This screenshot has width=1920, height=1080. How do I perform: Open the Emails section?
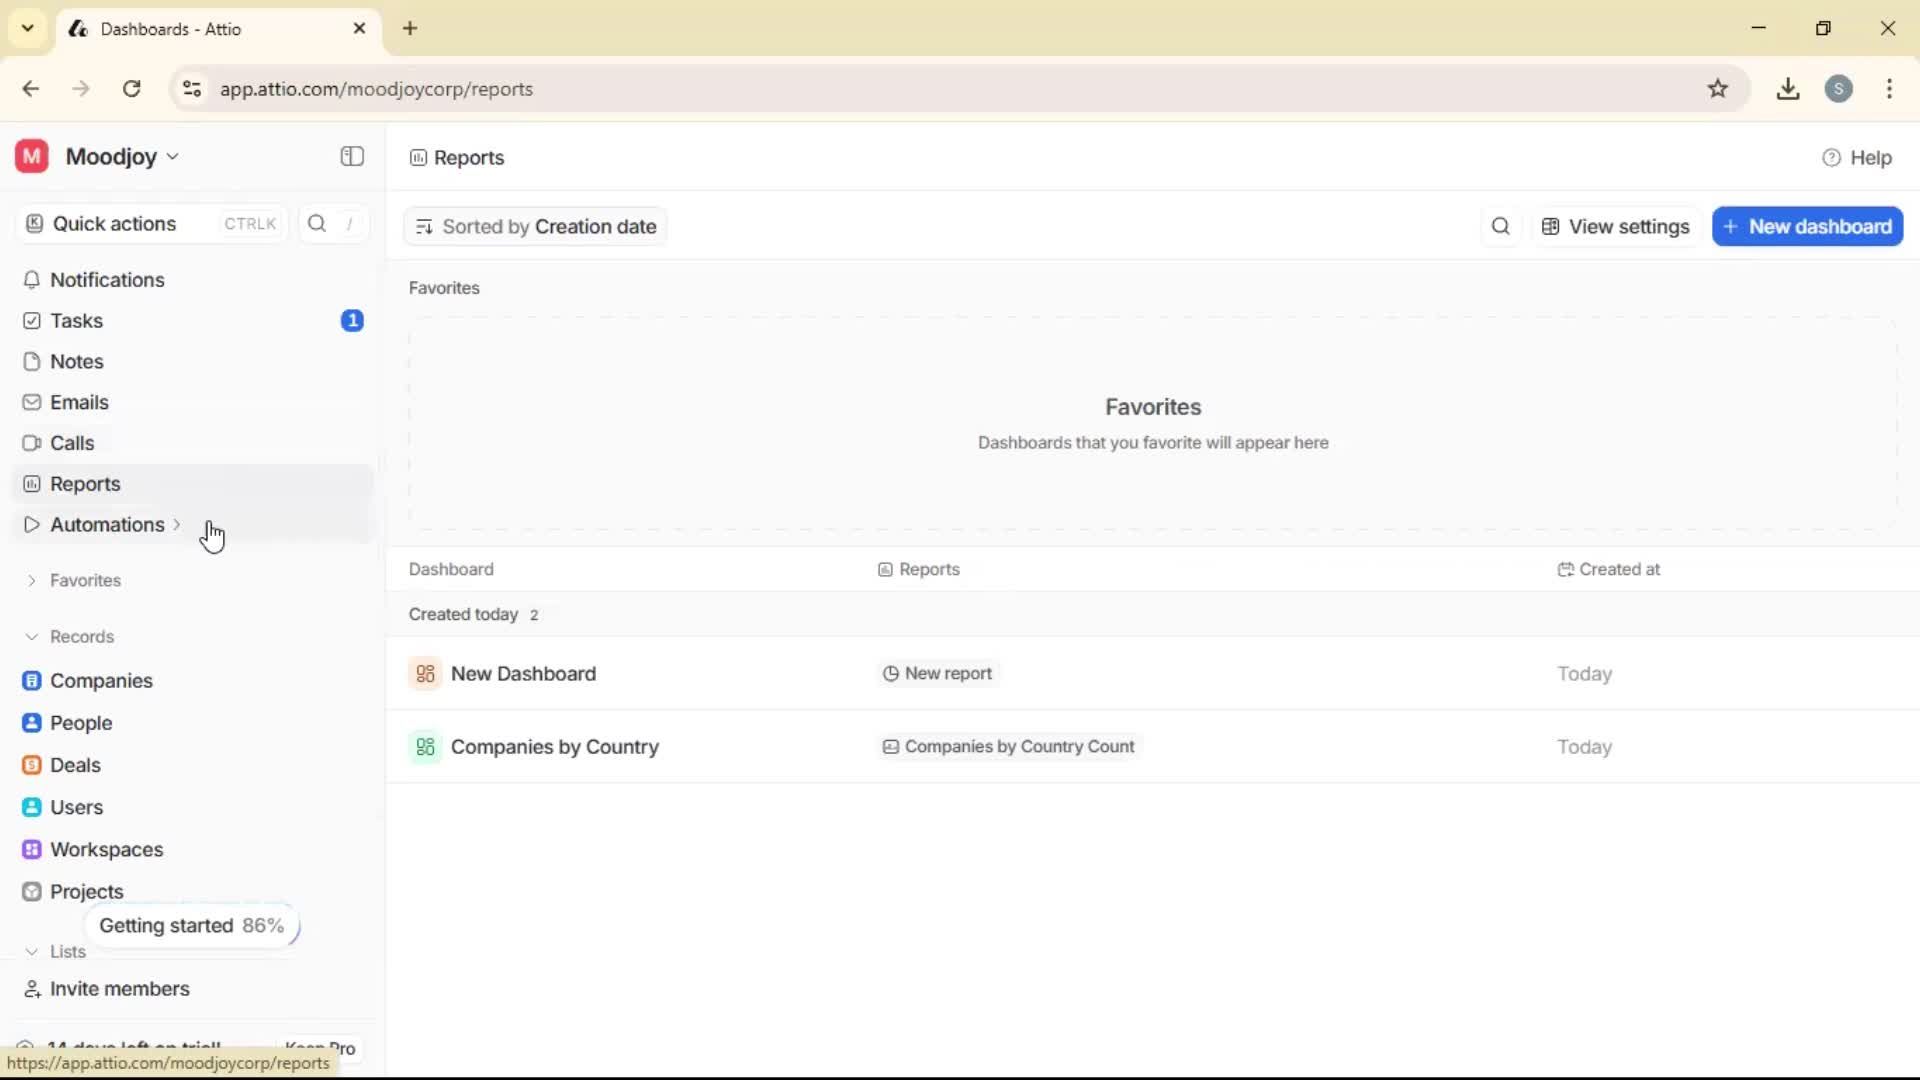78,402
